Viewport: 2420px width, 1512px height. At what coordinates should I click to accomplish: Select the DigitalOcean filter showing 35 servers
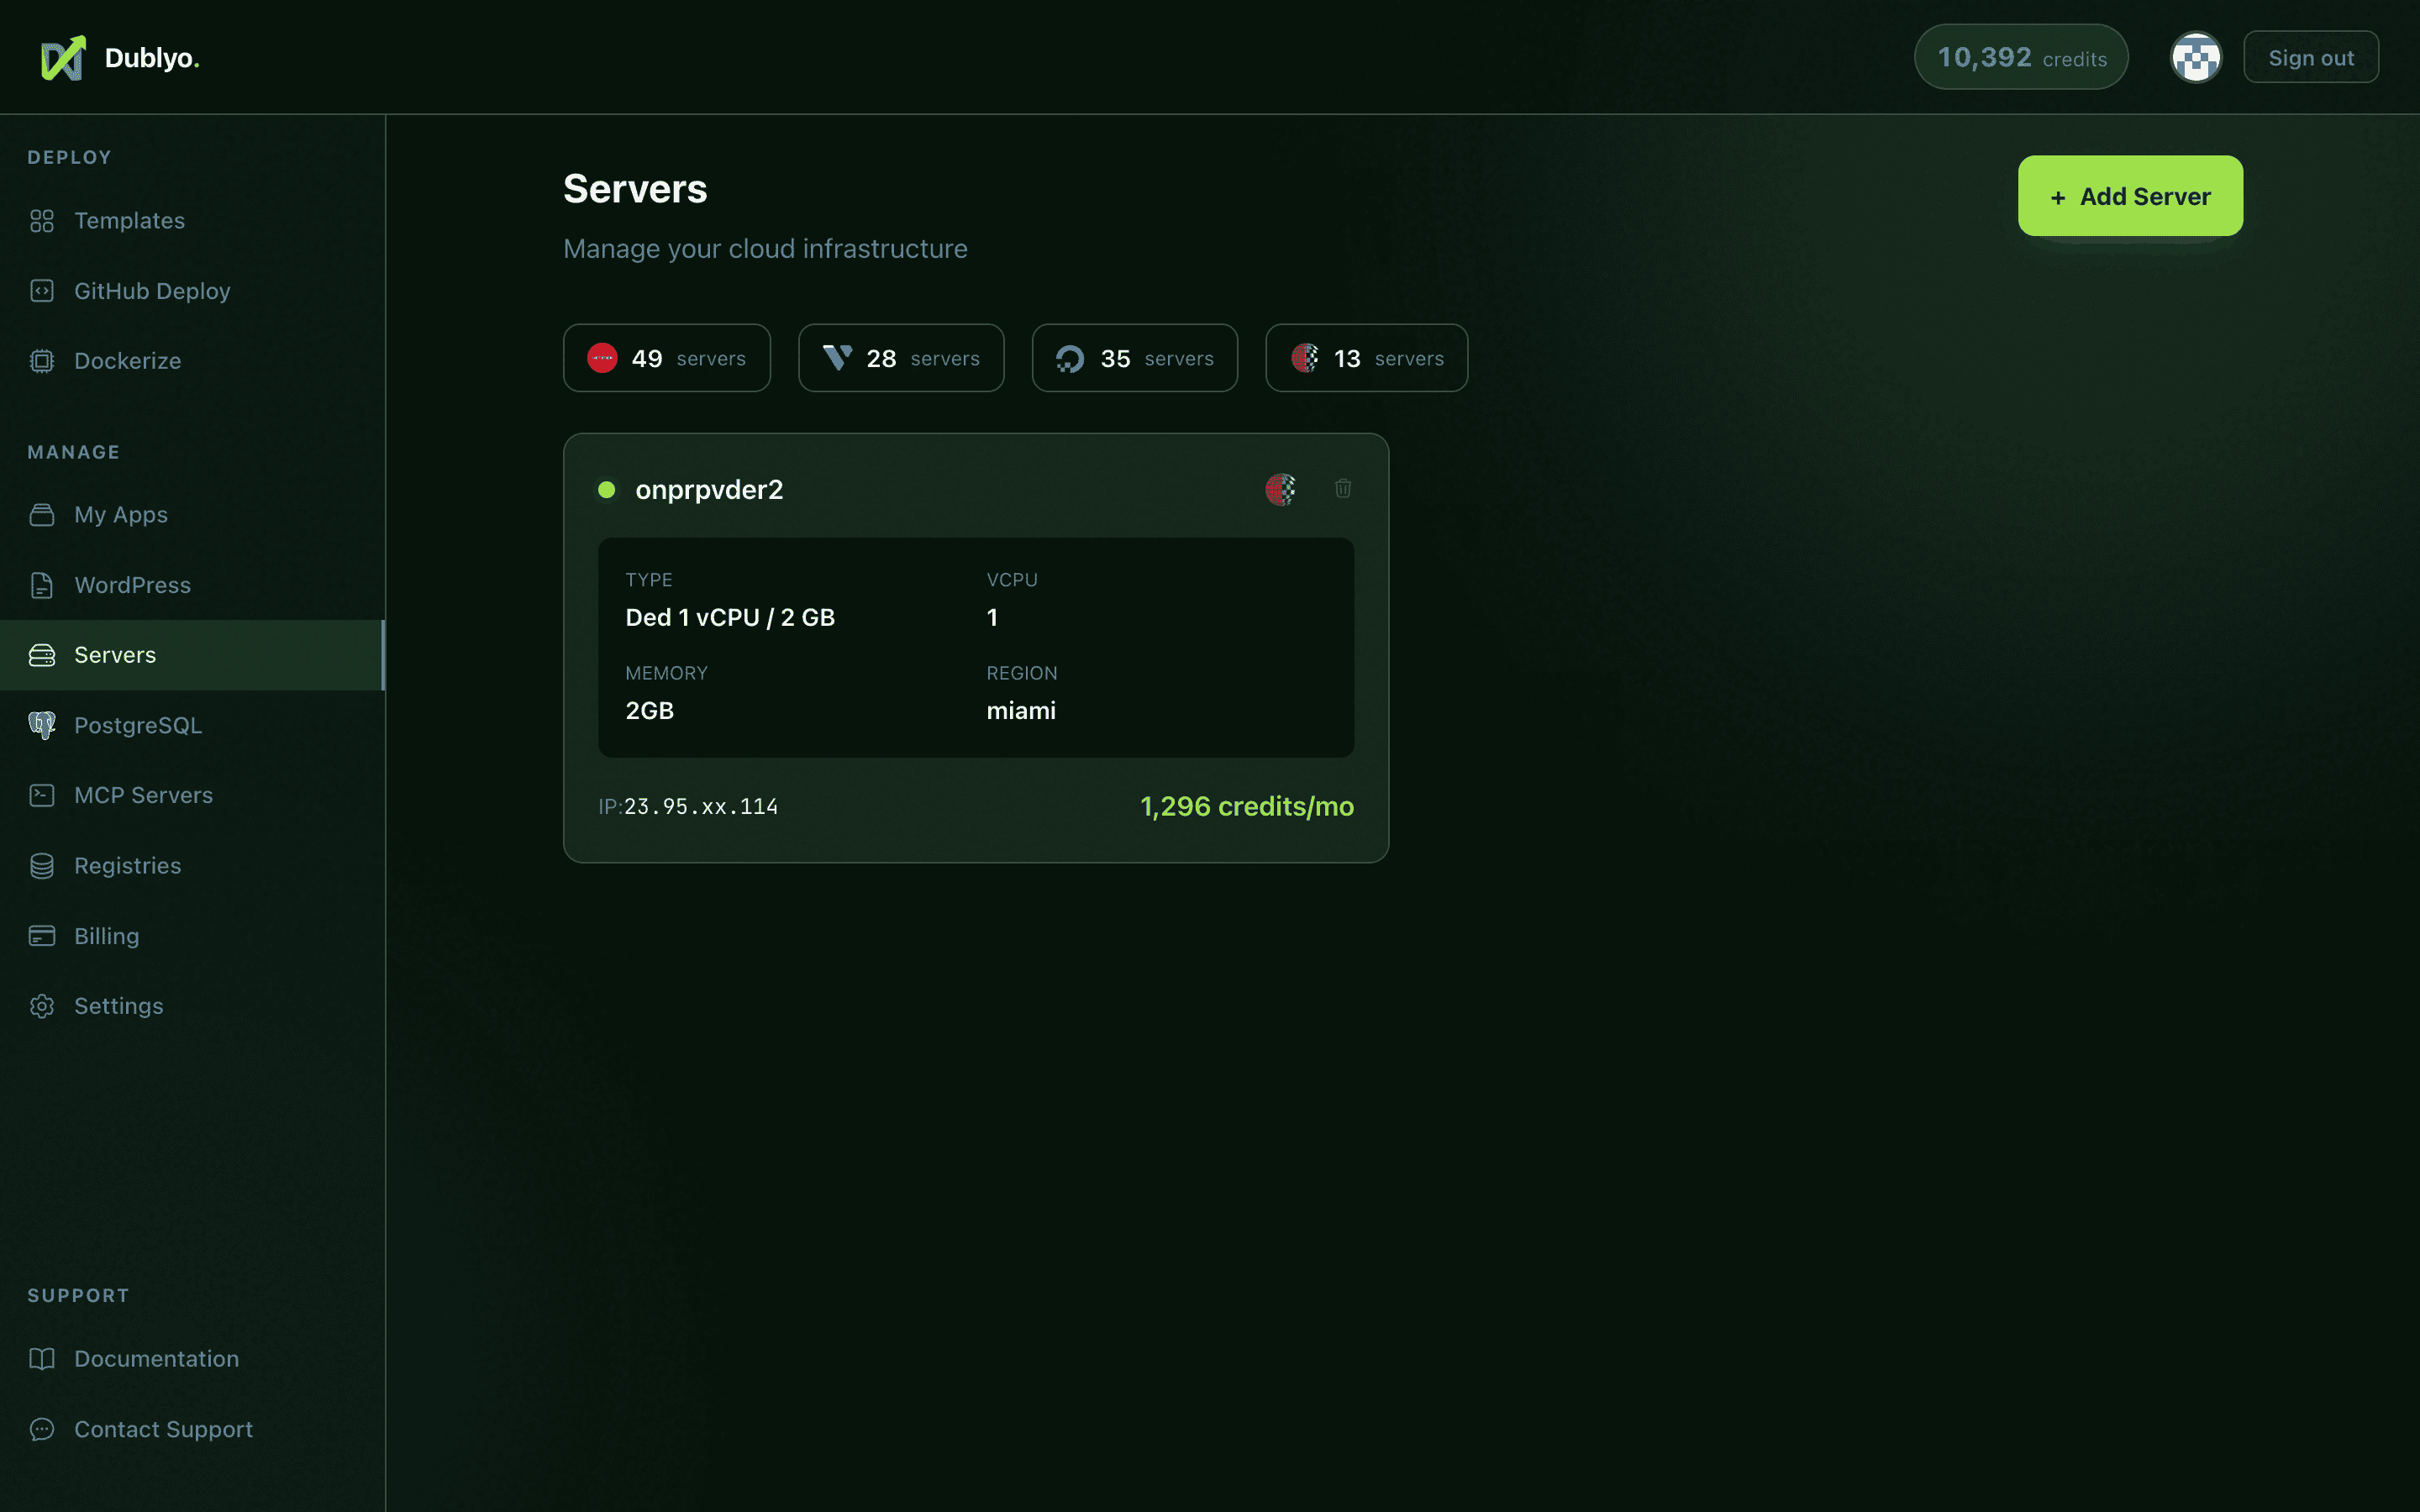(x=1134, y=357)
